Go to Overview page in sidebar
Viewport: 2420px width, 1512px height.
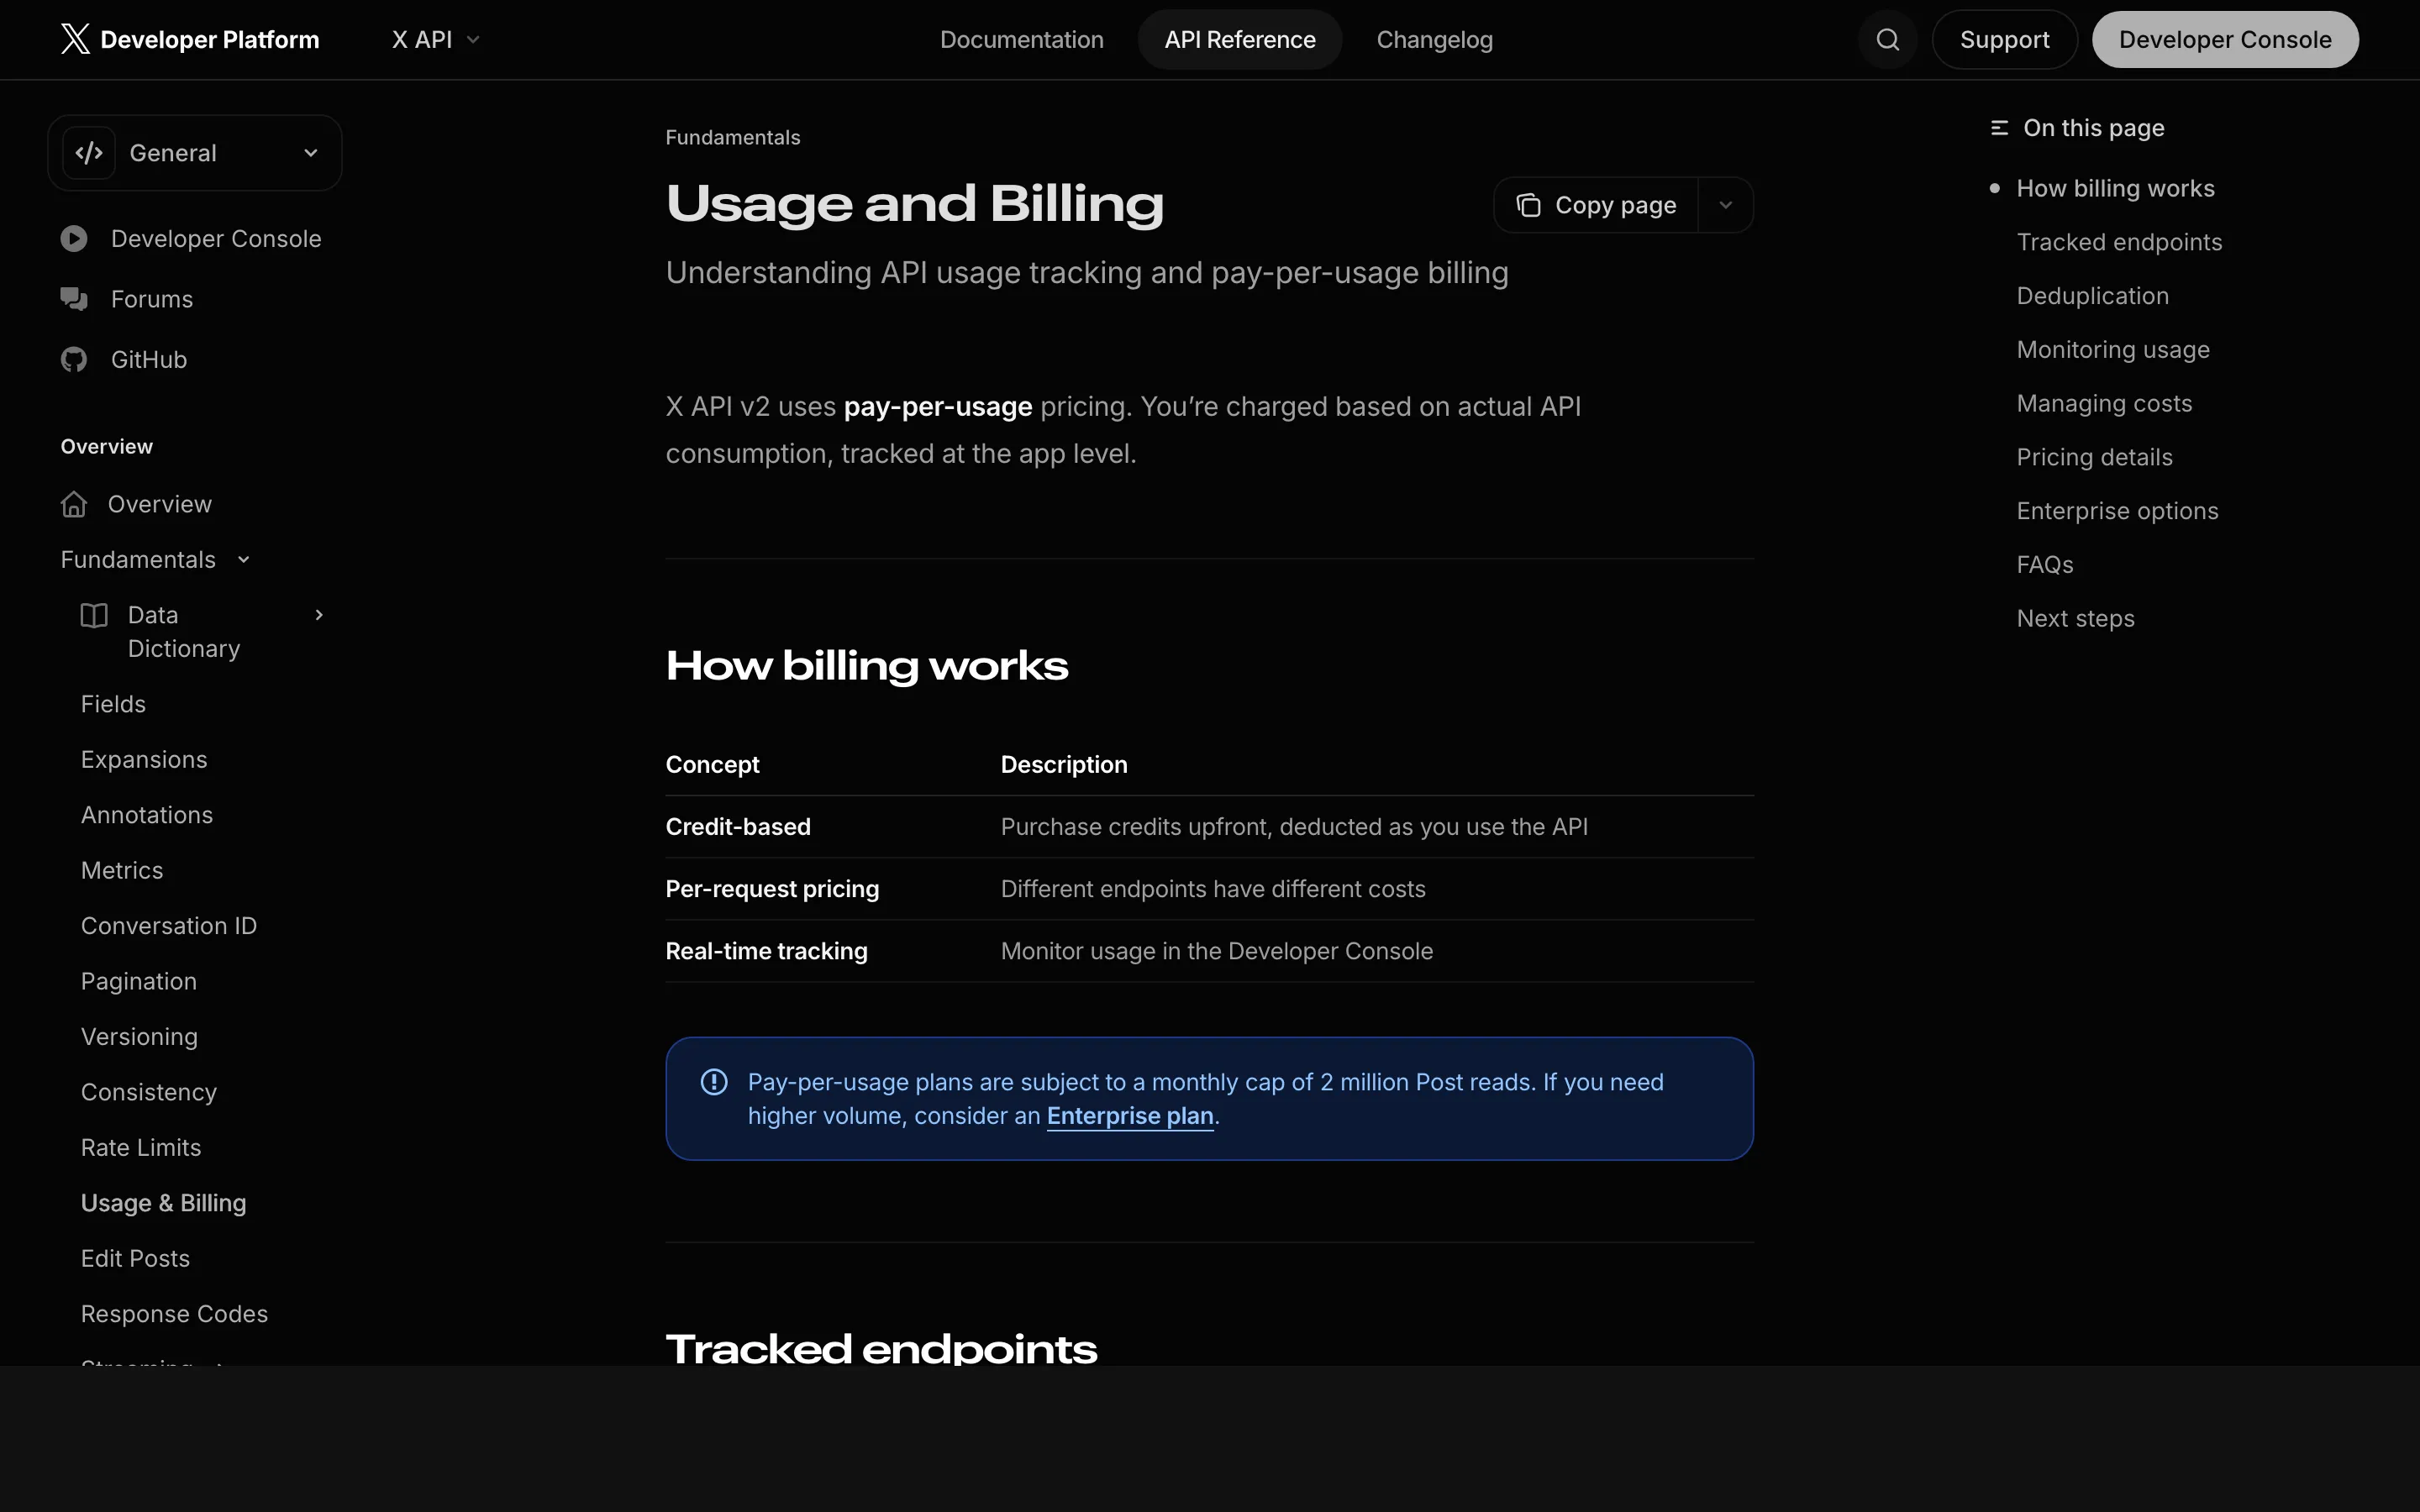(160, 504)
